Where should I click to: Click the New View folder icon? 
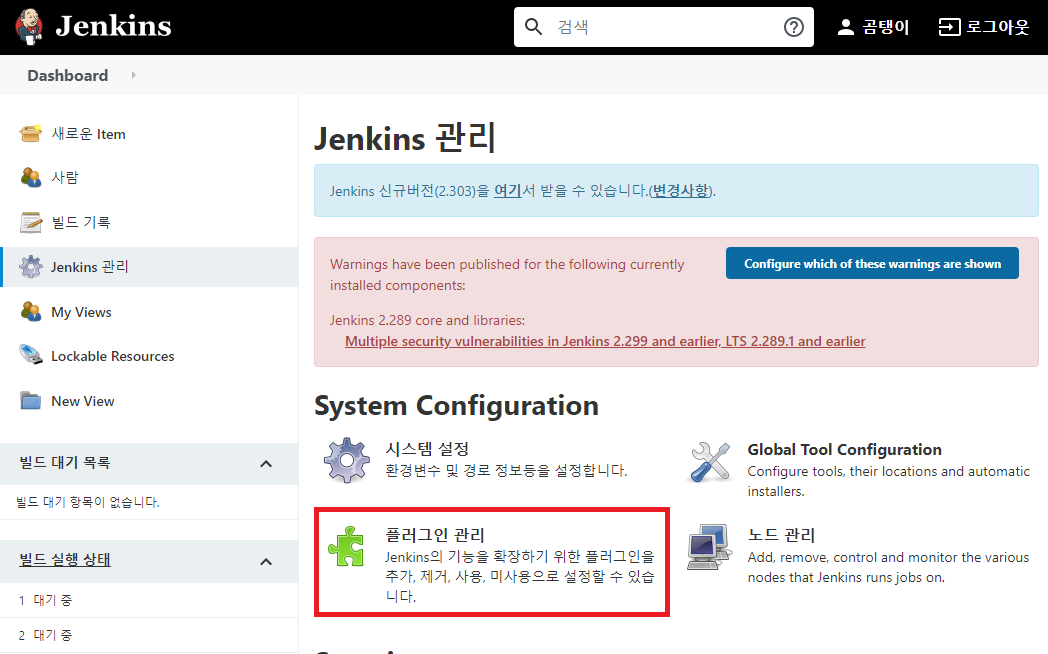31,401
